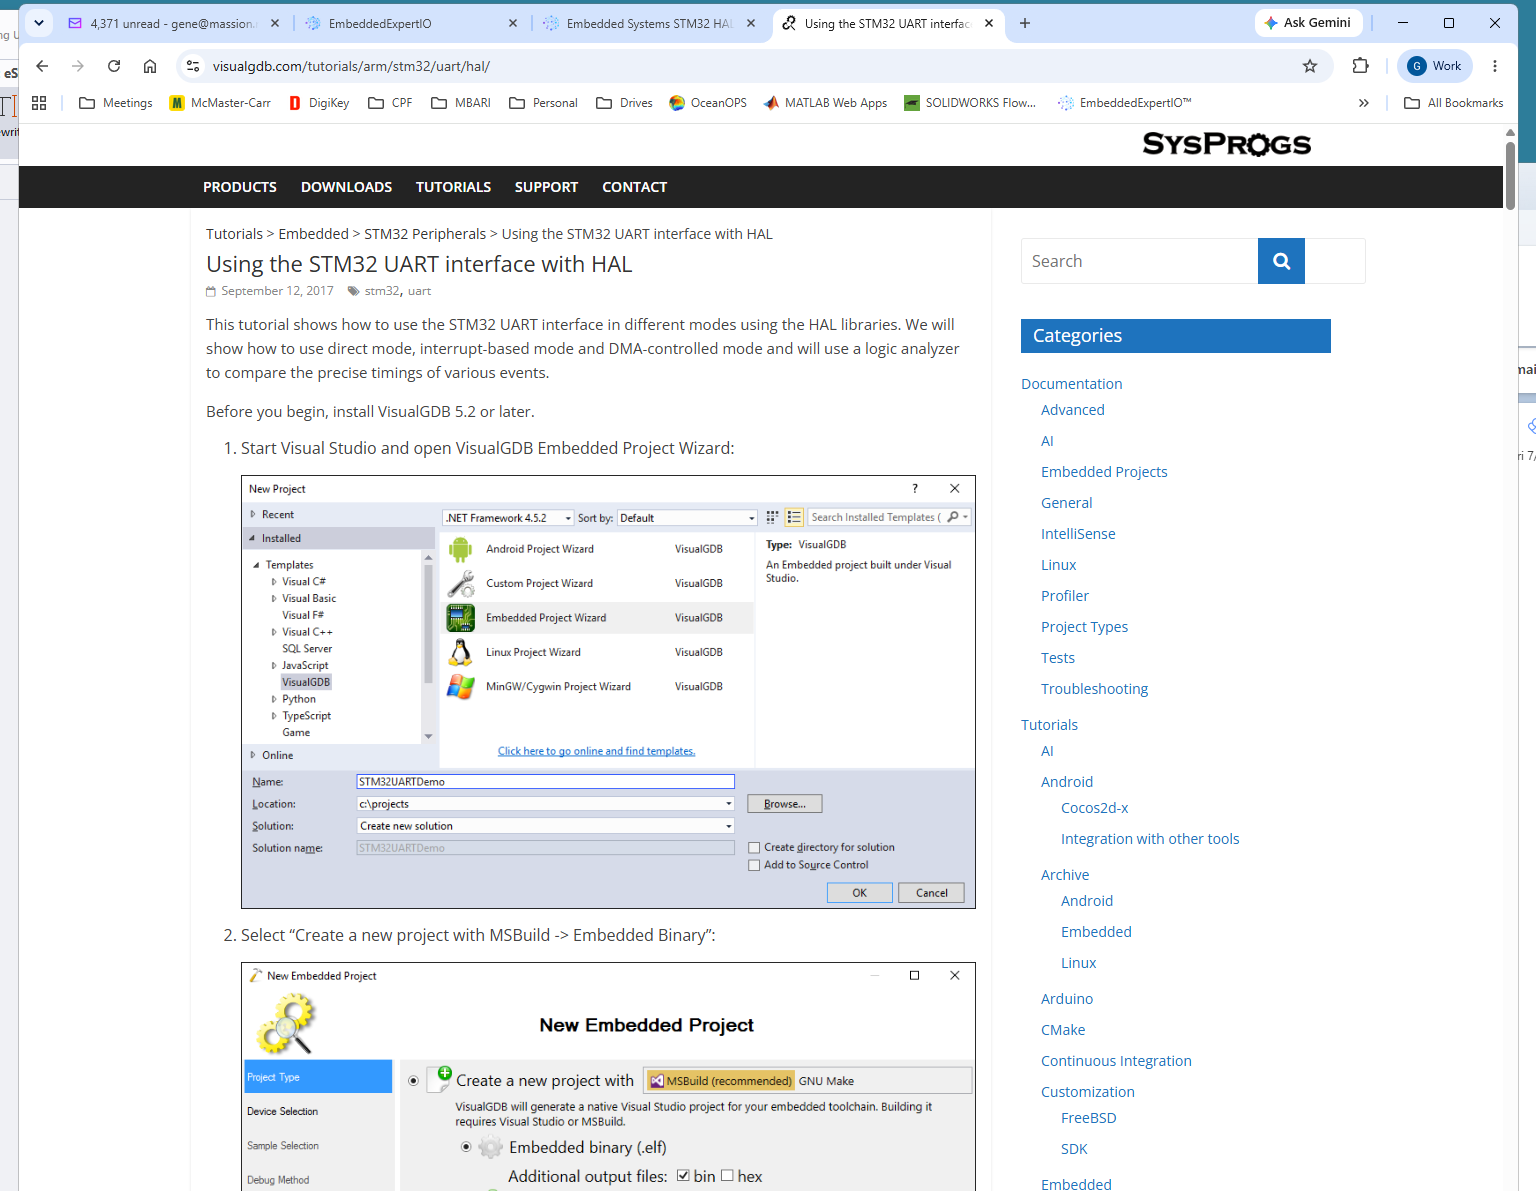Screen dimensions: 1536x1191
Task: Open the tab search dropdown chevron
Action: (x=39, y=23)
